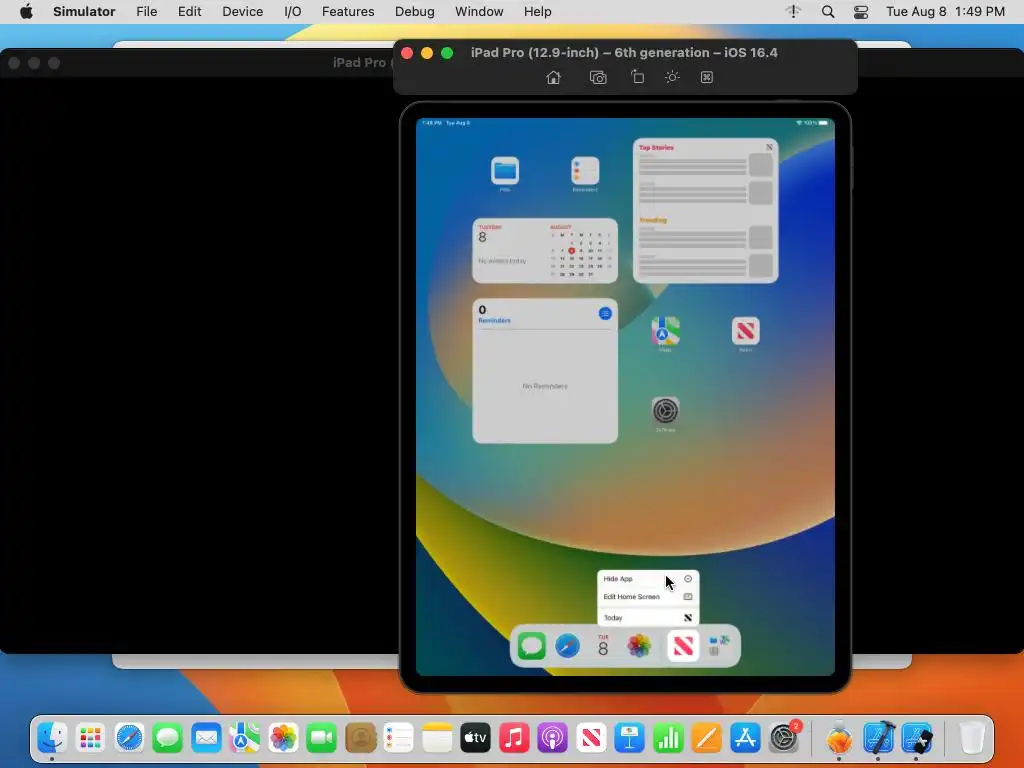Open News app icon on iPad home screen
The image size is (1024, 768).
coord(746,331)
